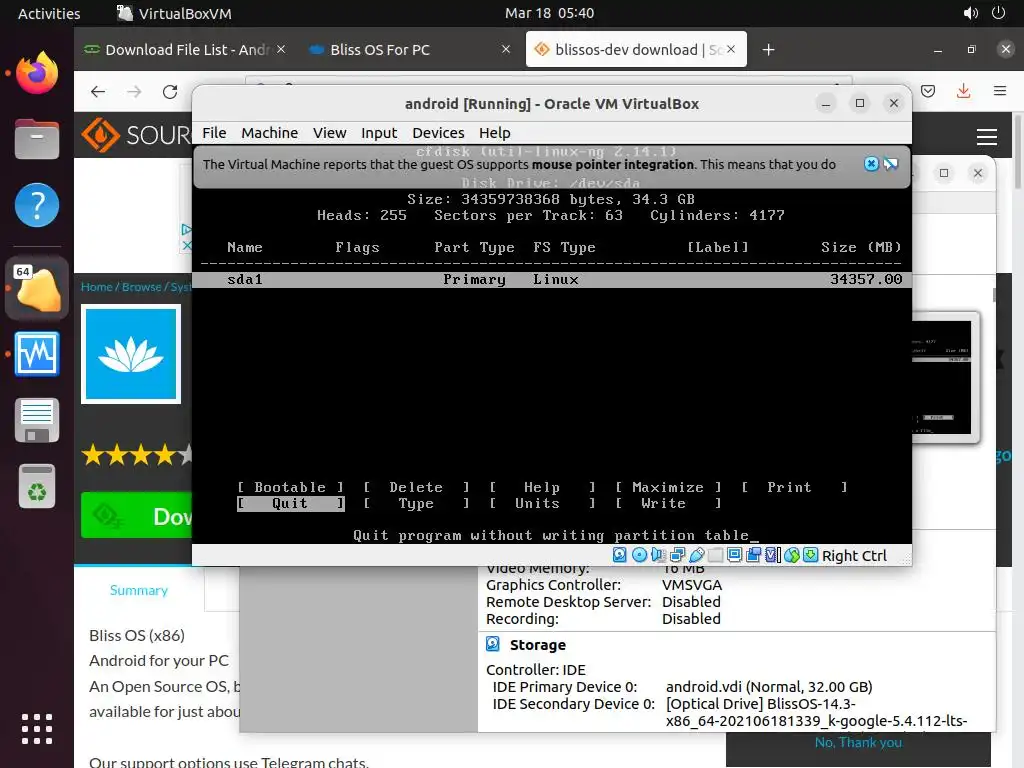Viewport: 1024px width, 768px height.
Task: Select the Bootable option in cfdisk
Action: pos(290,487)
